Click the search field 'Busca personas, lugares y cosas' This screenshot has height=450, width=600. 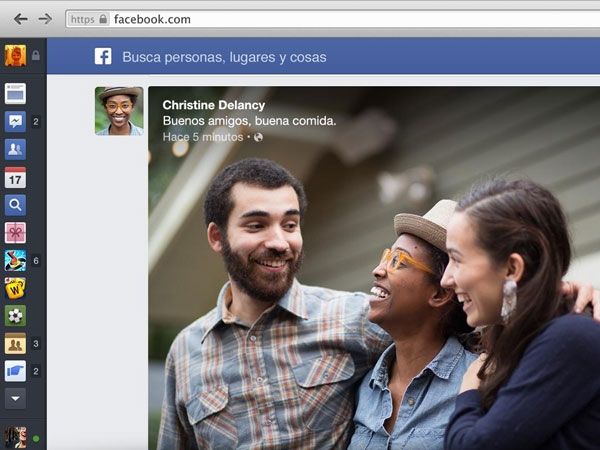click(224, 57)
